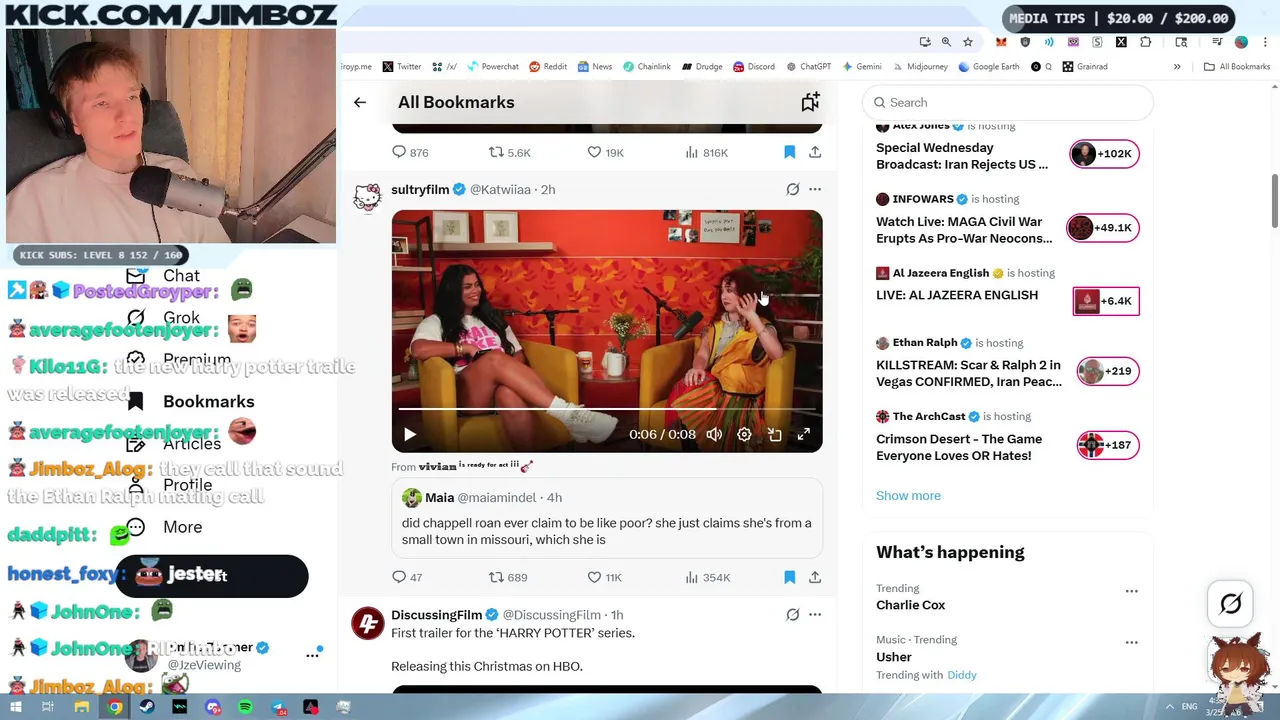This screenshot has height=720, width=1280.
Task: Open quoted Maia @maiamindel post
Action: click(606, 518)
